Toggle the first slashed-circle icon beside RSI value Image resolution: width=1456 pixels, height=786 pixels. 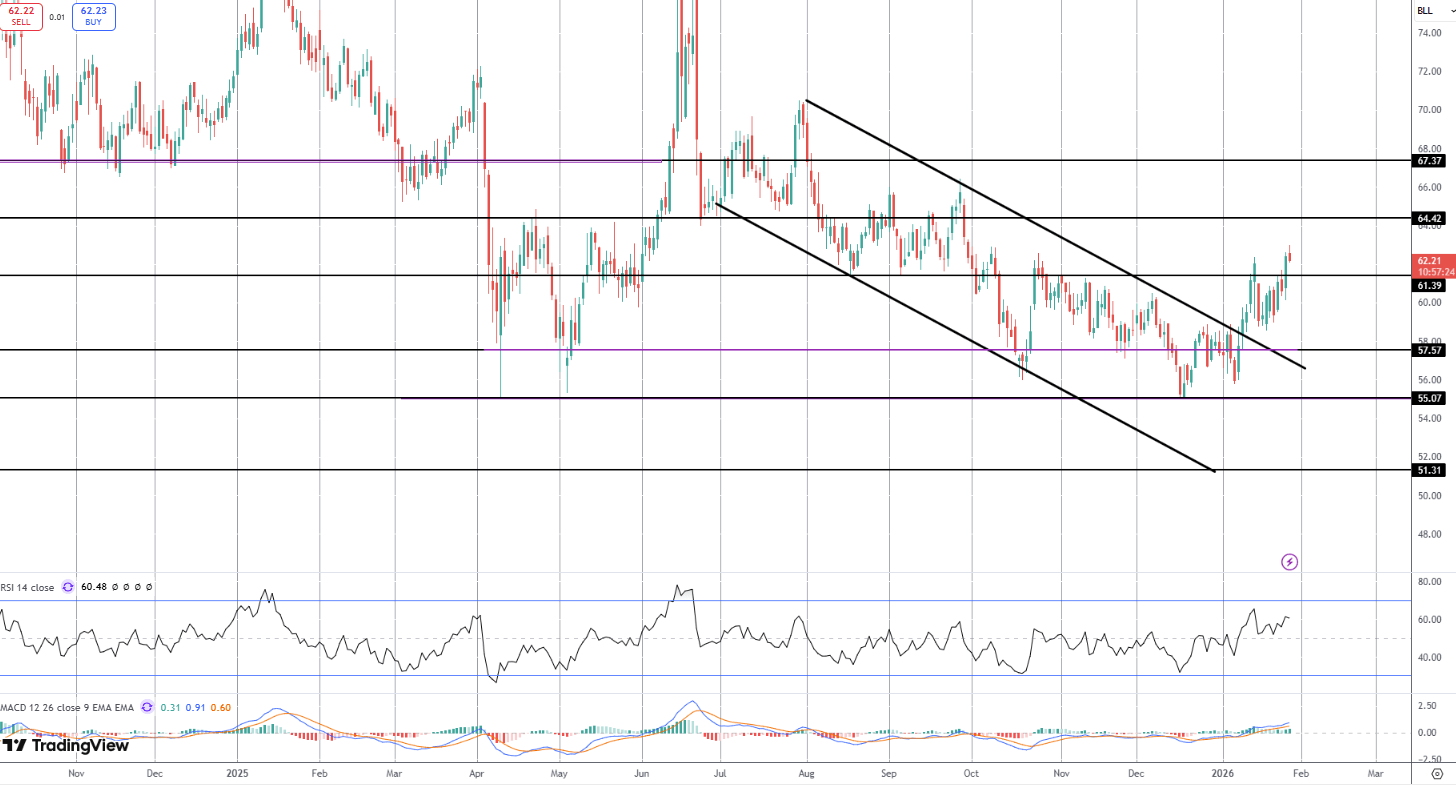[115, 587]
